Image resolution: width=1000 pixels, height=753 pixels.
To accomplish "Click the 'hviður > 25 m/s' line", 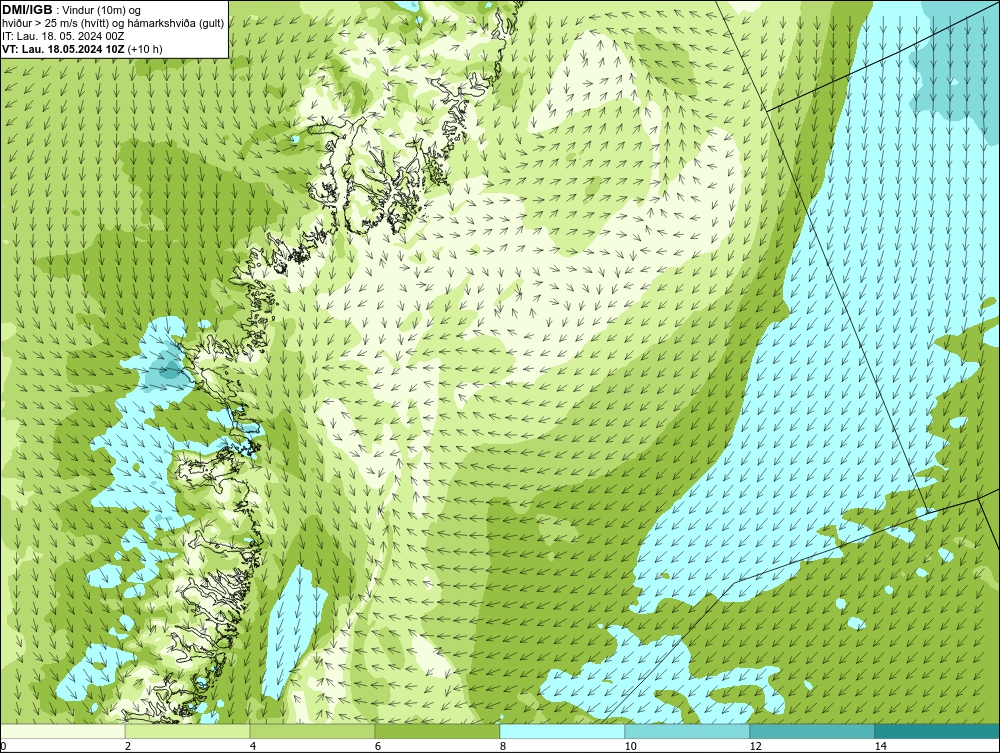I will pyautogui.click(x=113, y=24).
